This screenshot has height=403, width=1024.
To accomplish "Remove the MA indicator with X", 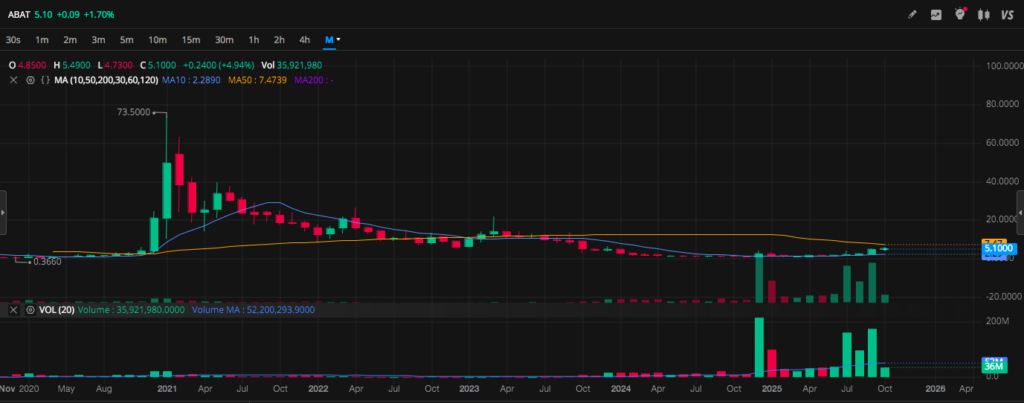I will pyautogui.click(x=15, y=79).
